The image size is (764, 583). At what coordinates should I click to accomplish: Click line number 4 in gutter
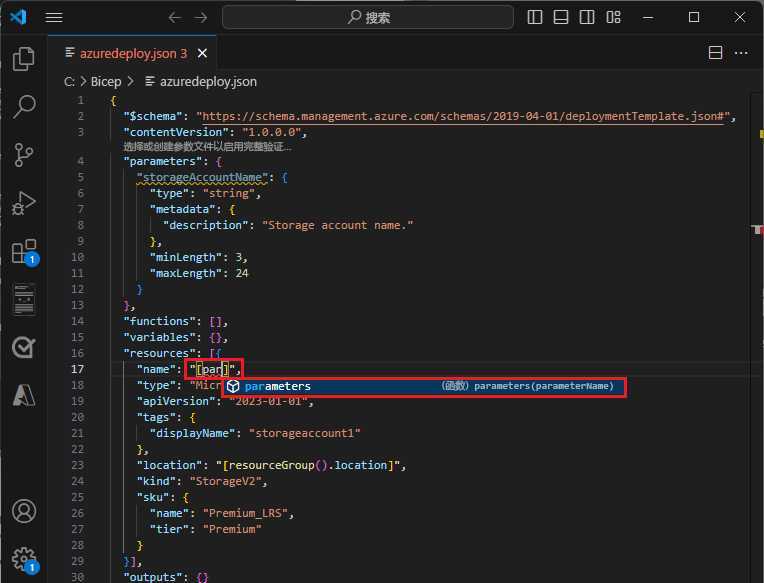80,161
